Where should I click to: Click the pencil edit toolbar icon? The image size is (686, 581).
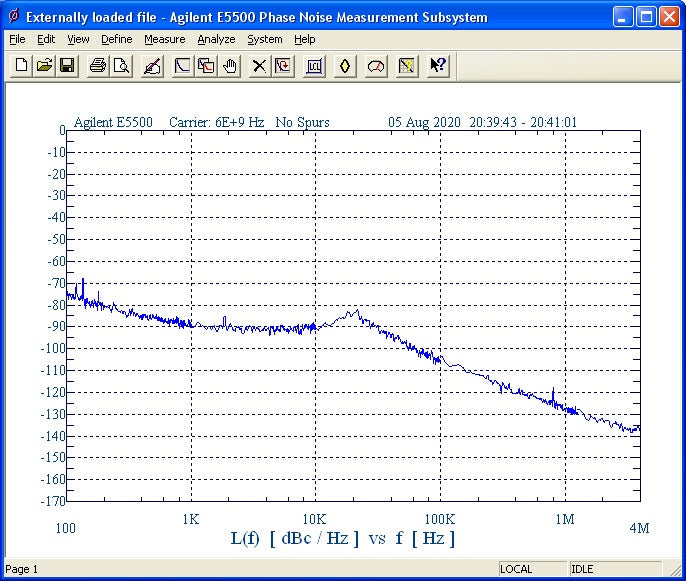152,66
